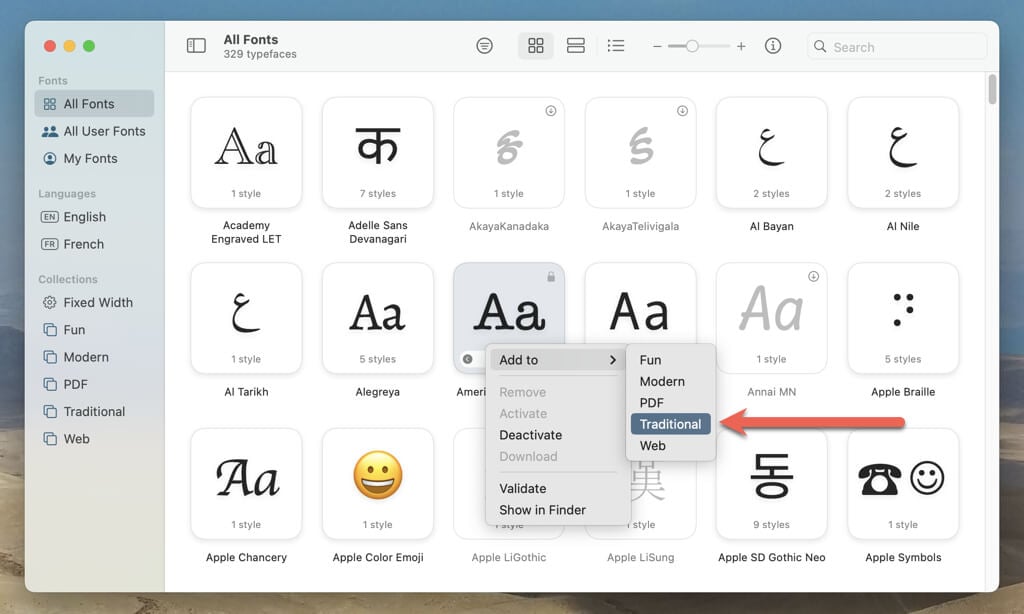
Task: Expand the Add to submenu
Action: (557, 360)
